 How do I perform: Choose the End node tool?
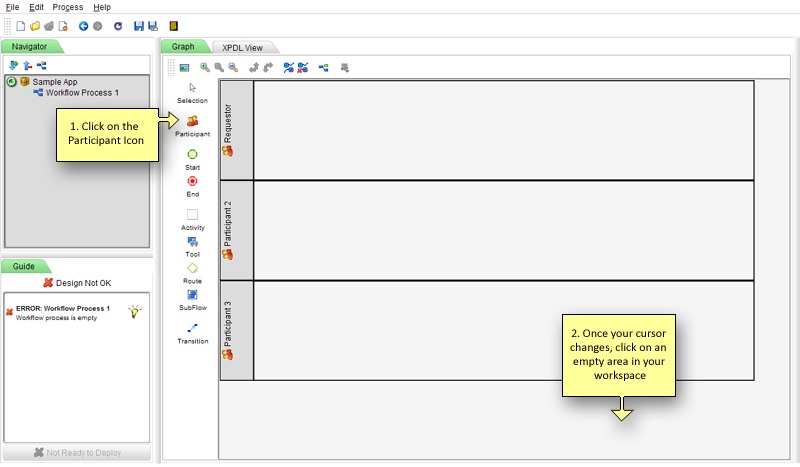tap(192, 181)
